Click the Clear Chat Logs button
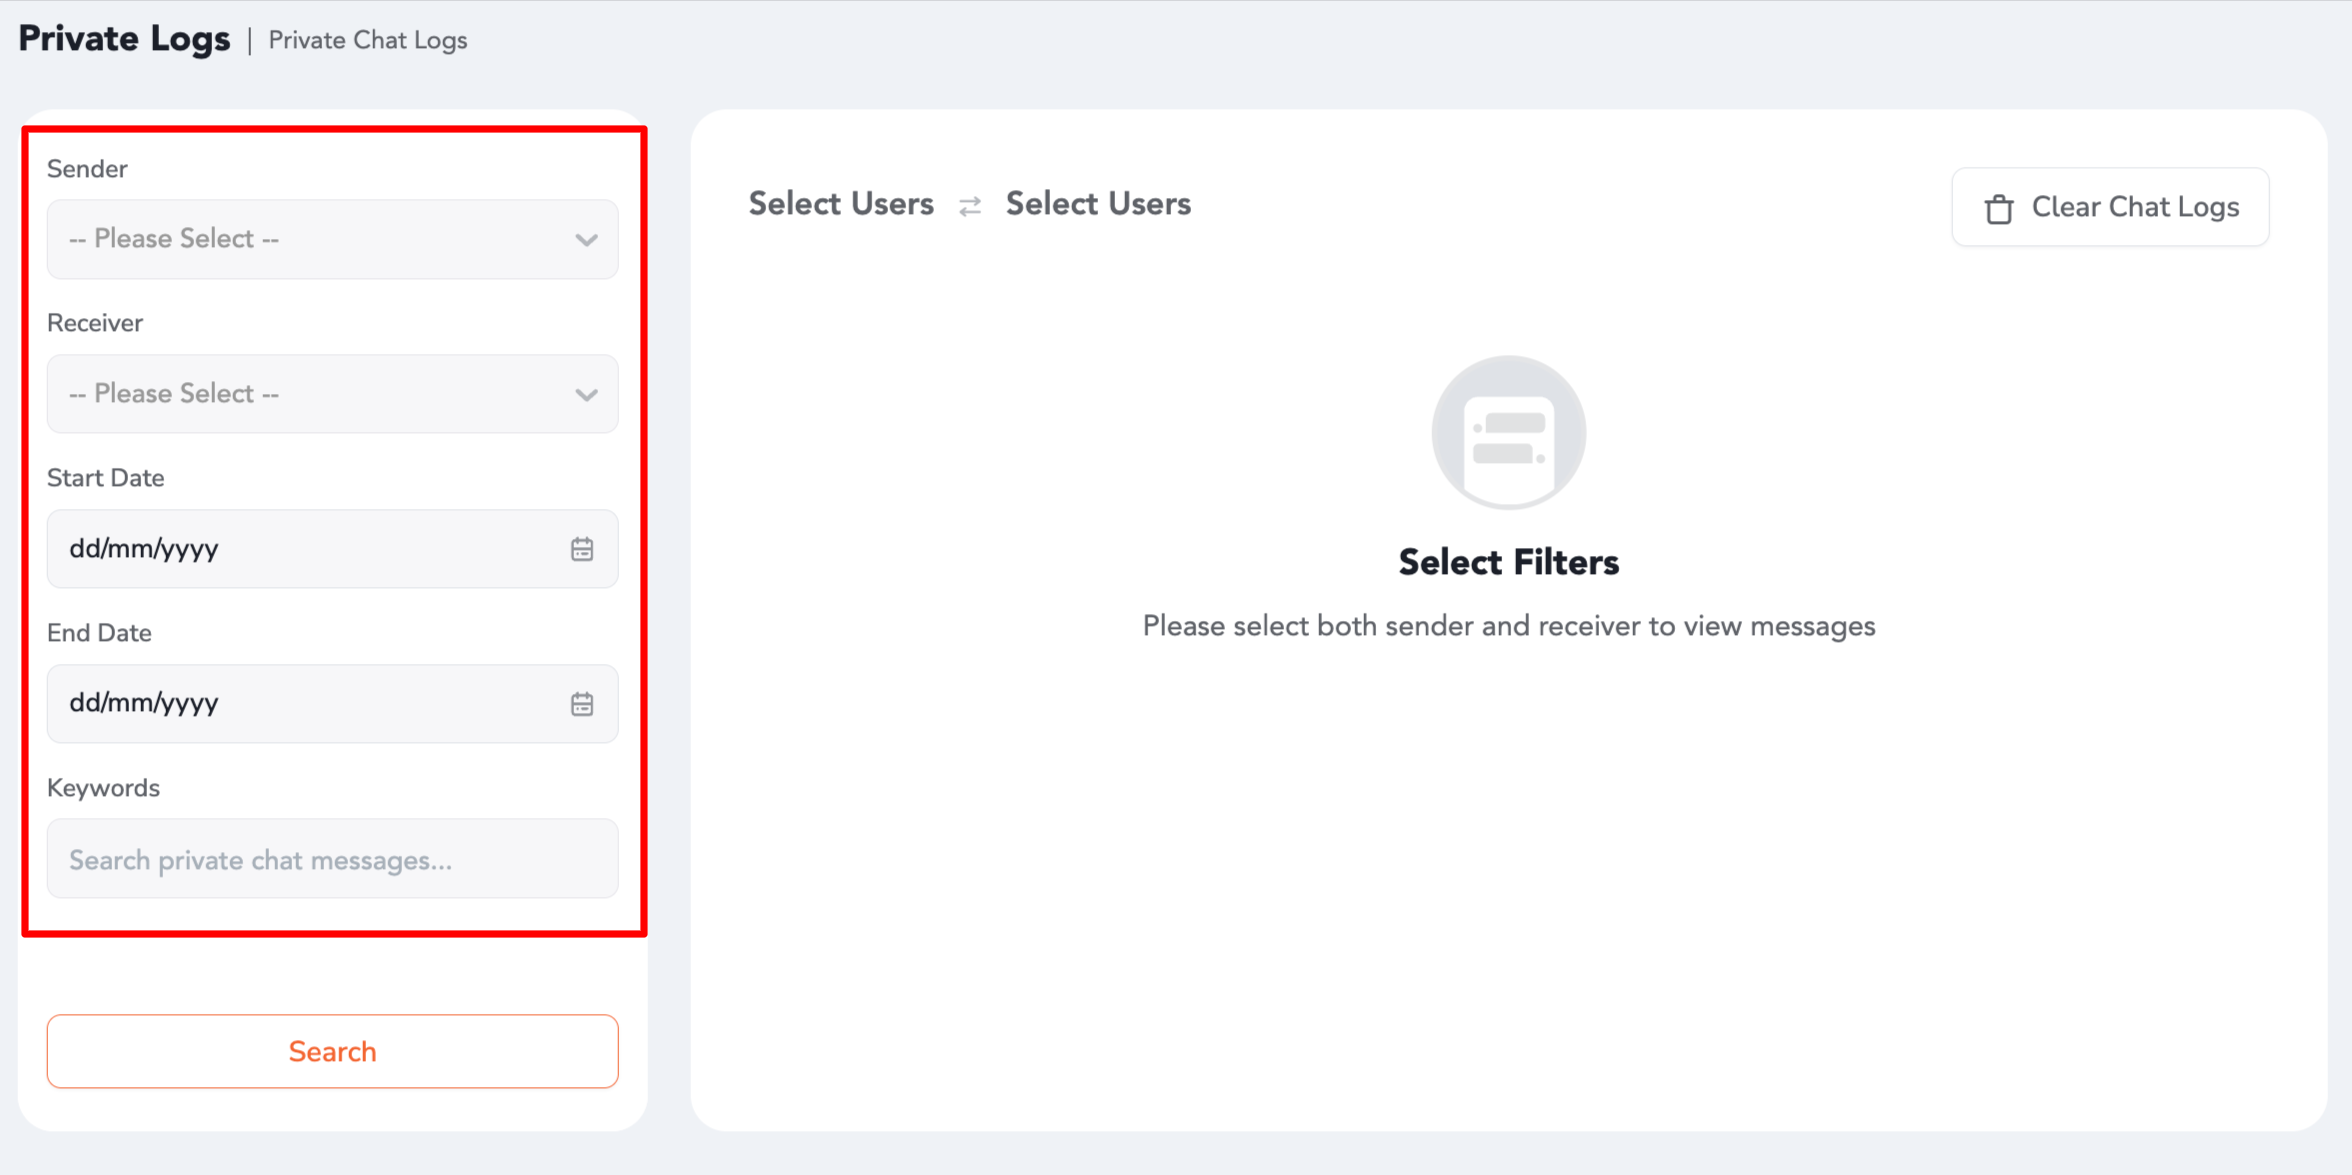Image resolution: width=2352 pixels, height=1175 pixels. (x=2110, y=207)
